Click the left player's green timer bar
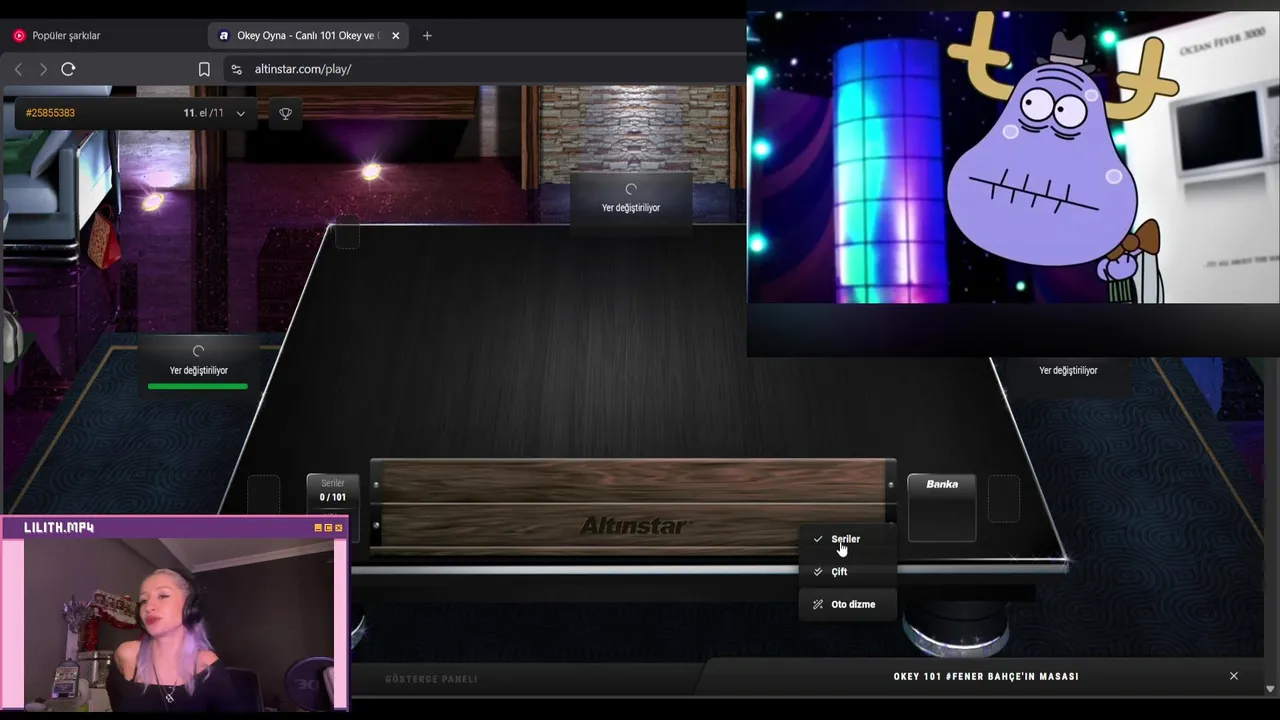Image resolution: width=1280 pixels, height=720 pixels. 197,386
